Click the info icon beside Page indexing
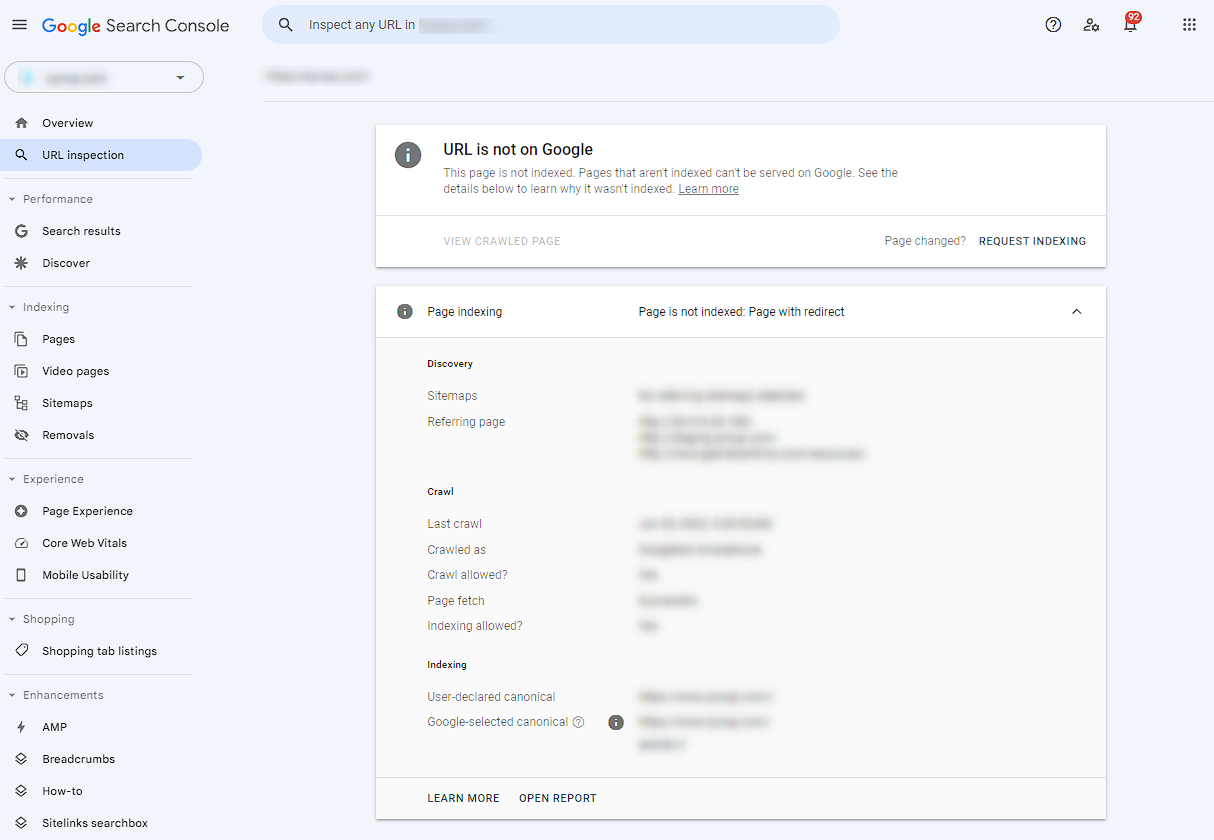Viewport: 1214px width, 840px height. [405, 312]
